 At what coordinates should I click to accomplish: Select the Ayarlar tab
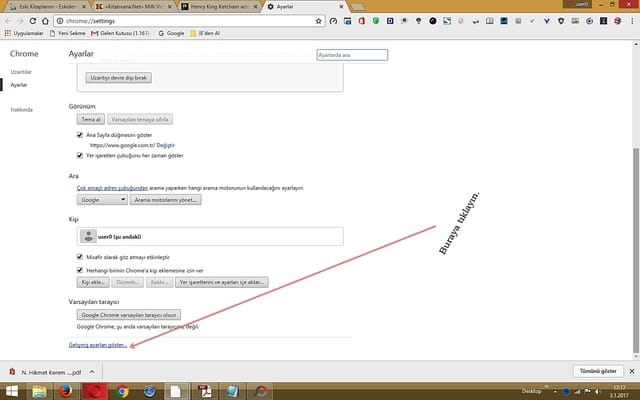(x=305, y=7)
